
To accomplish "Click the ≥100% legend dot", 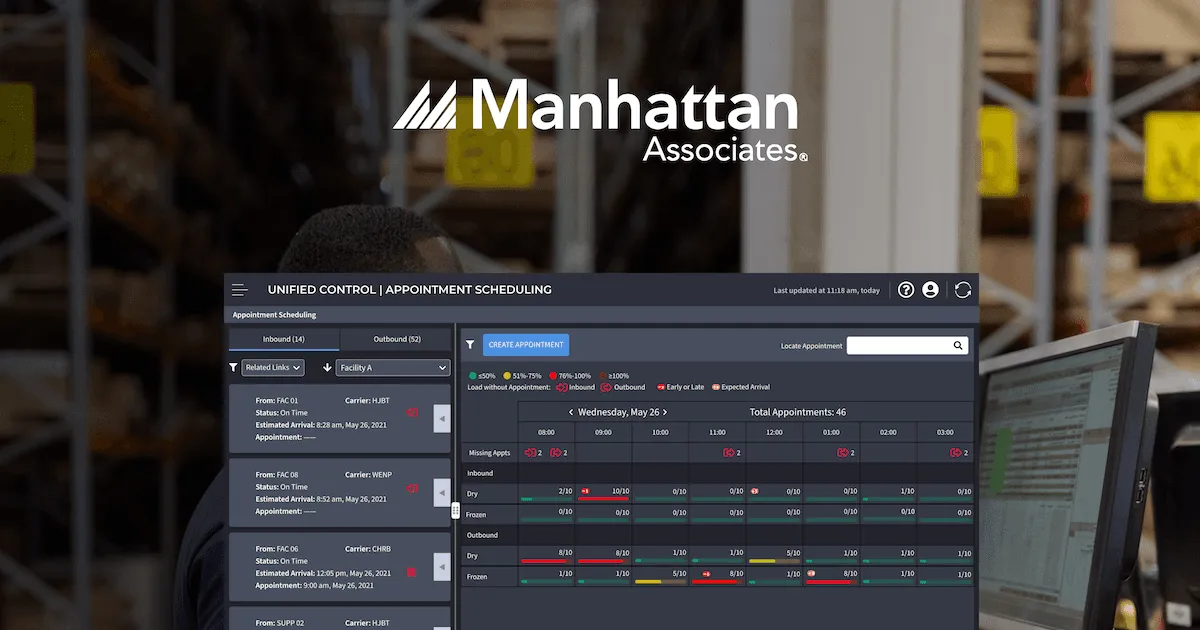I will pos(601,376).
